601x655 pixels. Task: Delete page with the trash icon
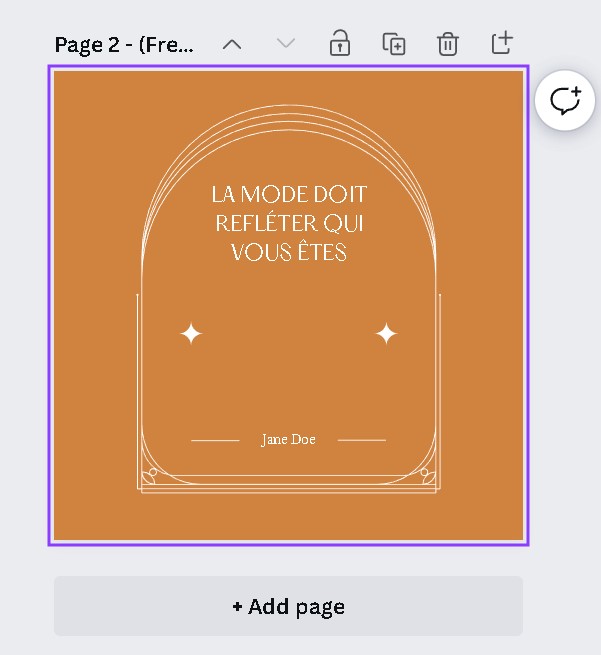448,43
